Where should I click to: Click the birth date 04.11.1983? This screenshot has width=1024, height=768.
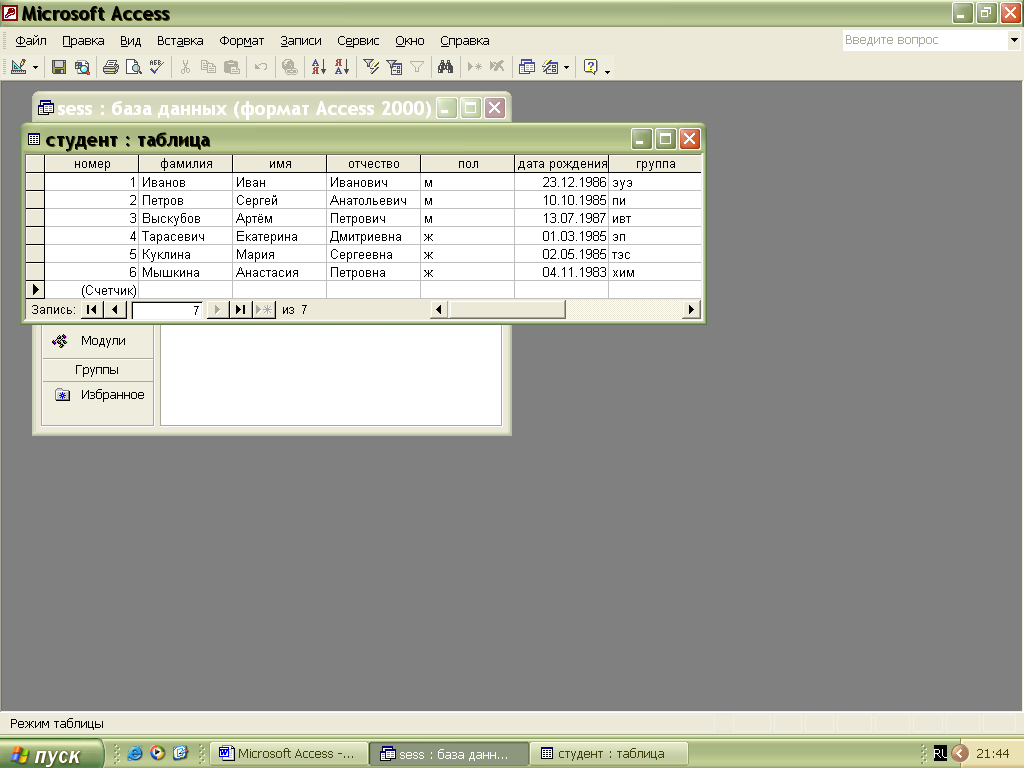(x=562, y=272)
